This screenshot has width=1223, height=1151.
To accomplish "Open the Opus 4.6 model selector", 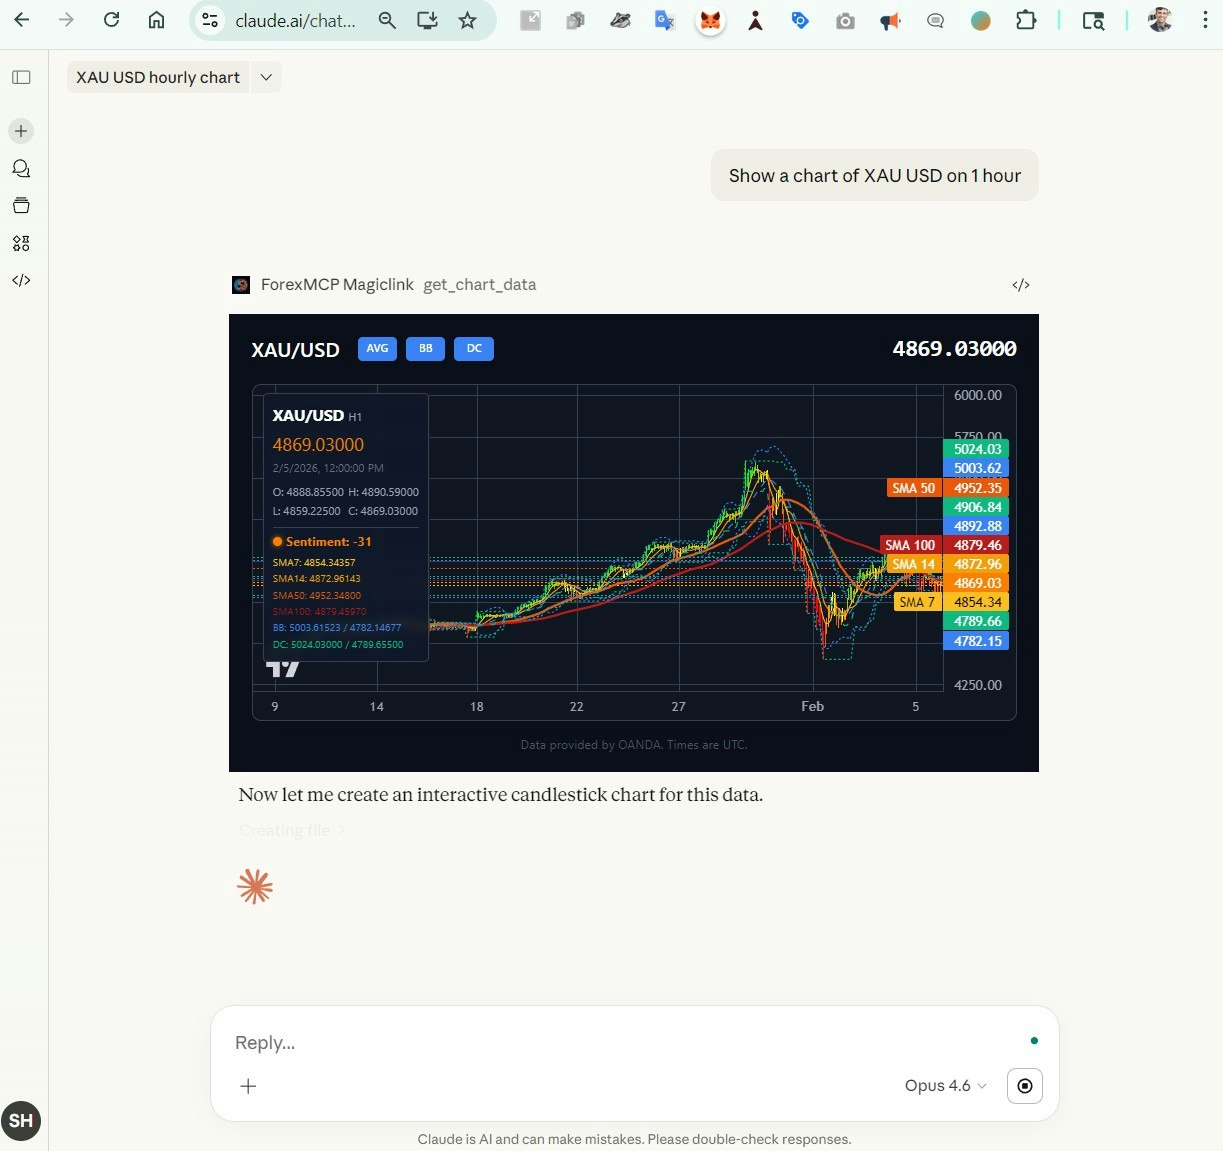I will click(x=943, y=1085).
